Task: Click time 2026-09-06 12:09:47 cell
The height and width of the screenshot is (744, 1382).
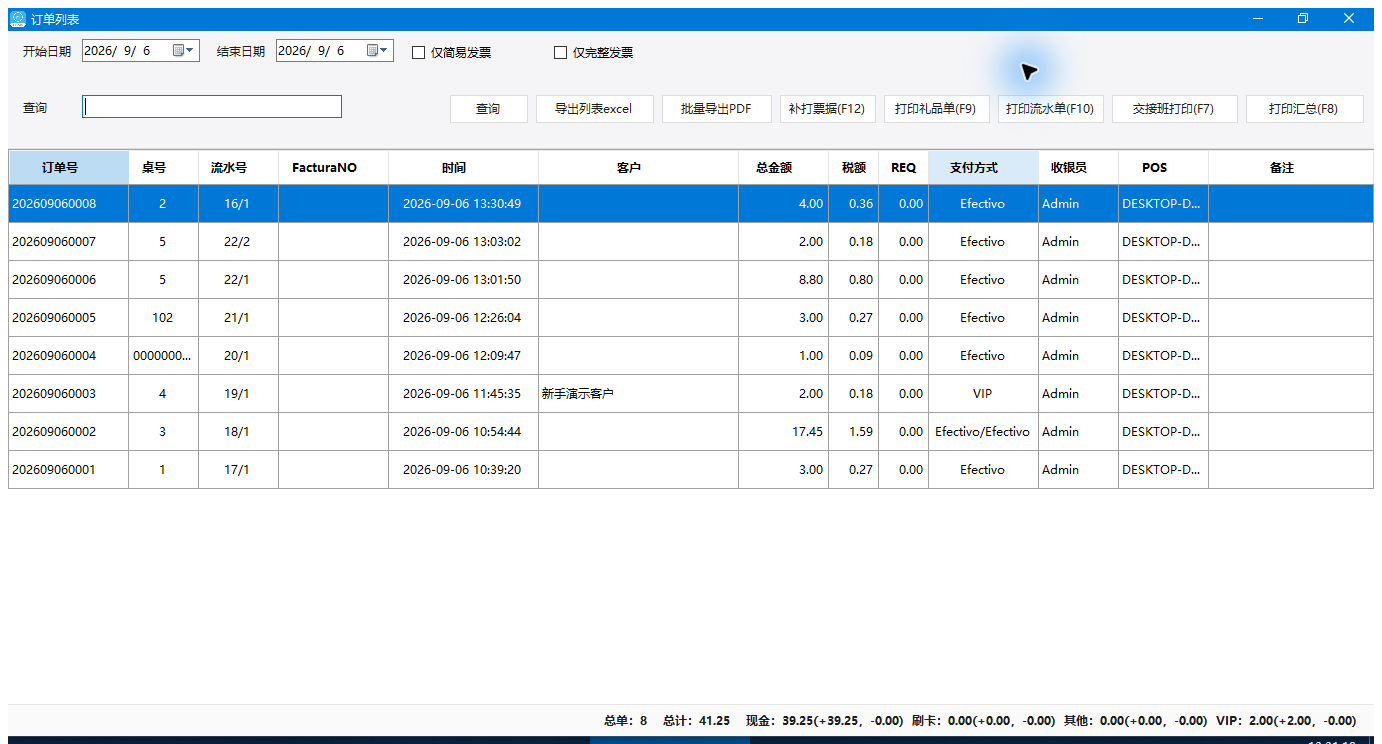Action: point(464,355)
